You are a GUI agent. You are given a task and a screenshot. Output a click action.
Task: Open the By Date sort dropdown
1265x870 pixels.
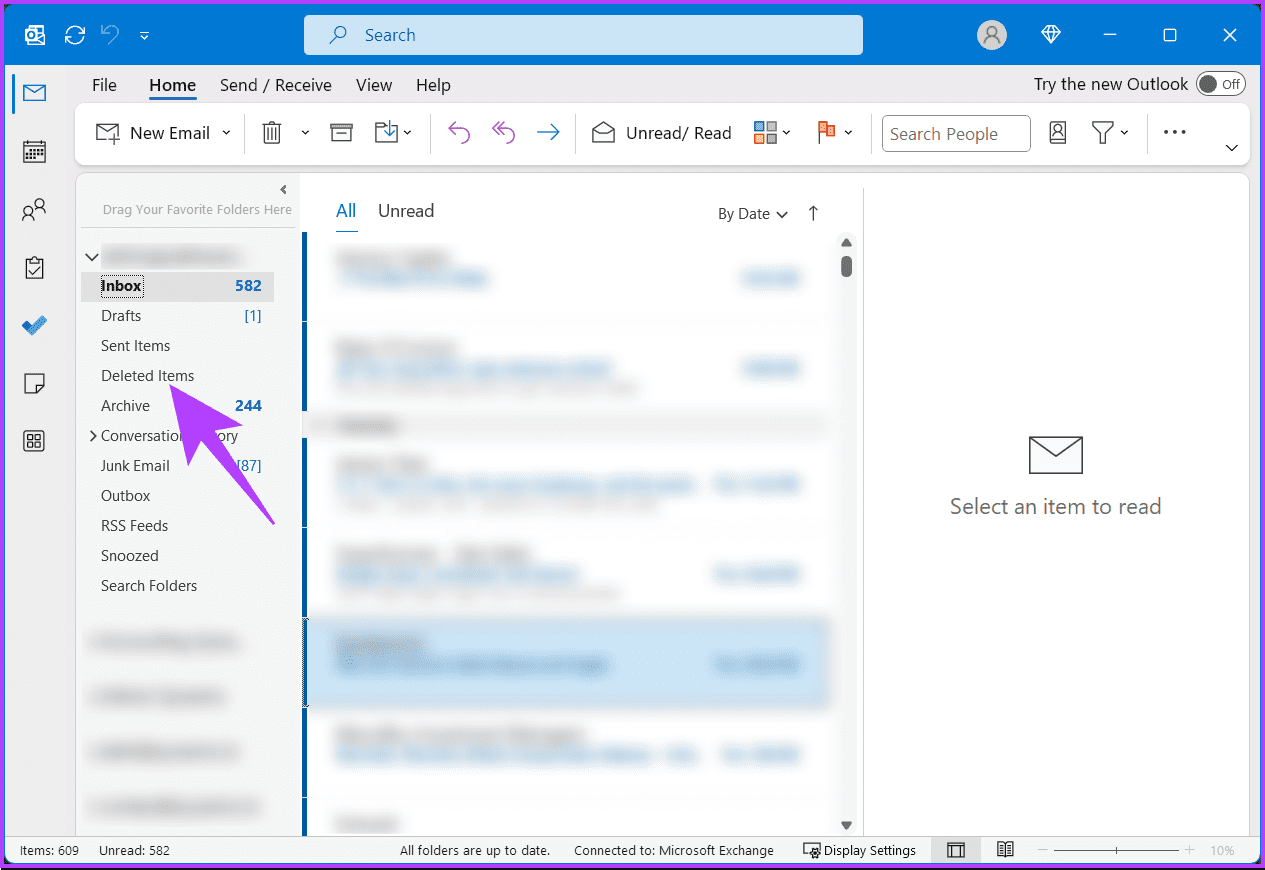[x=752, y=213]
